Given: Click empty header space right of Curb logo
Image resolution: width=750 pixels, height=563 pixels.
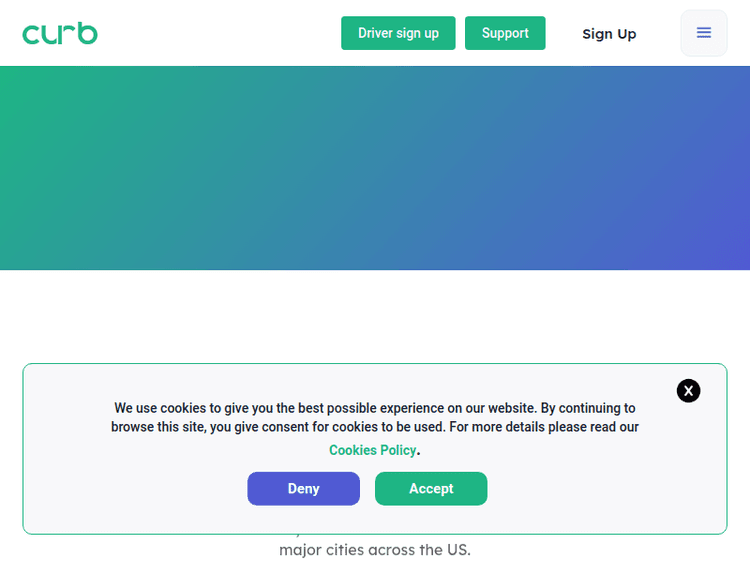Looking at the screenshot, I should 220,34.
